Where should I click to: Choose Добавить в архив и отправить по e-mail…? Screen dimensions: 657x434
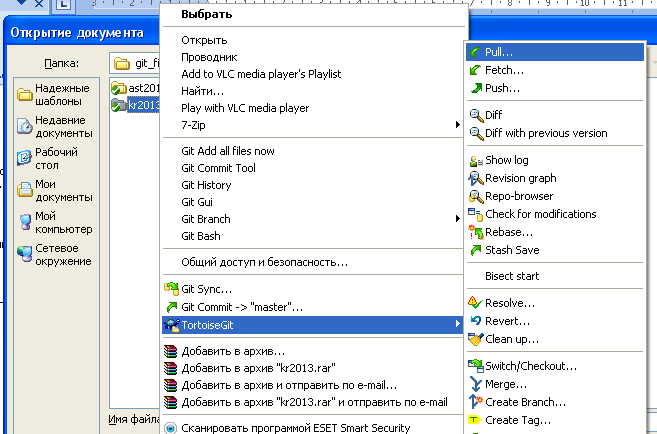[x=313, y=385]
